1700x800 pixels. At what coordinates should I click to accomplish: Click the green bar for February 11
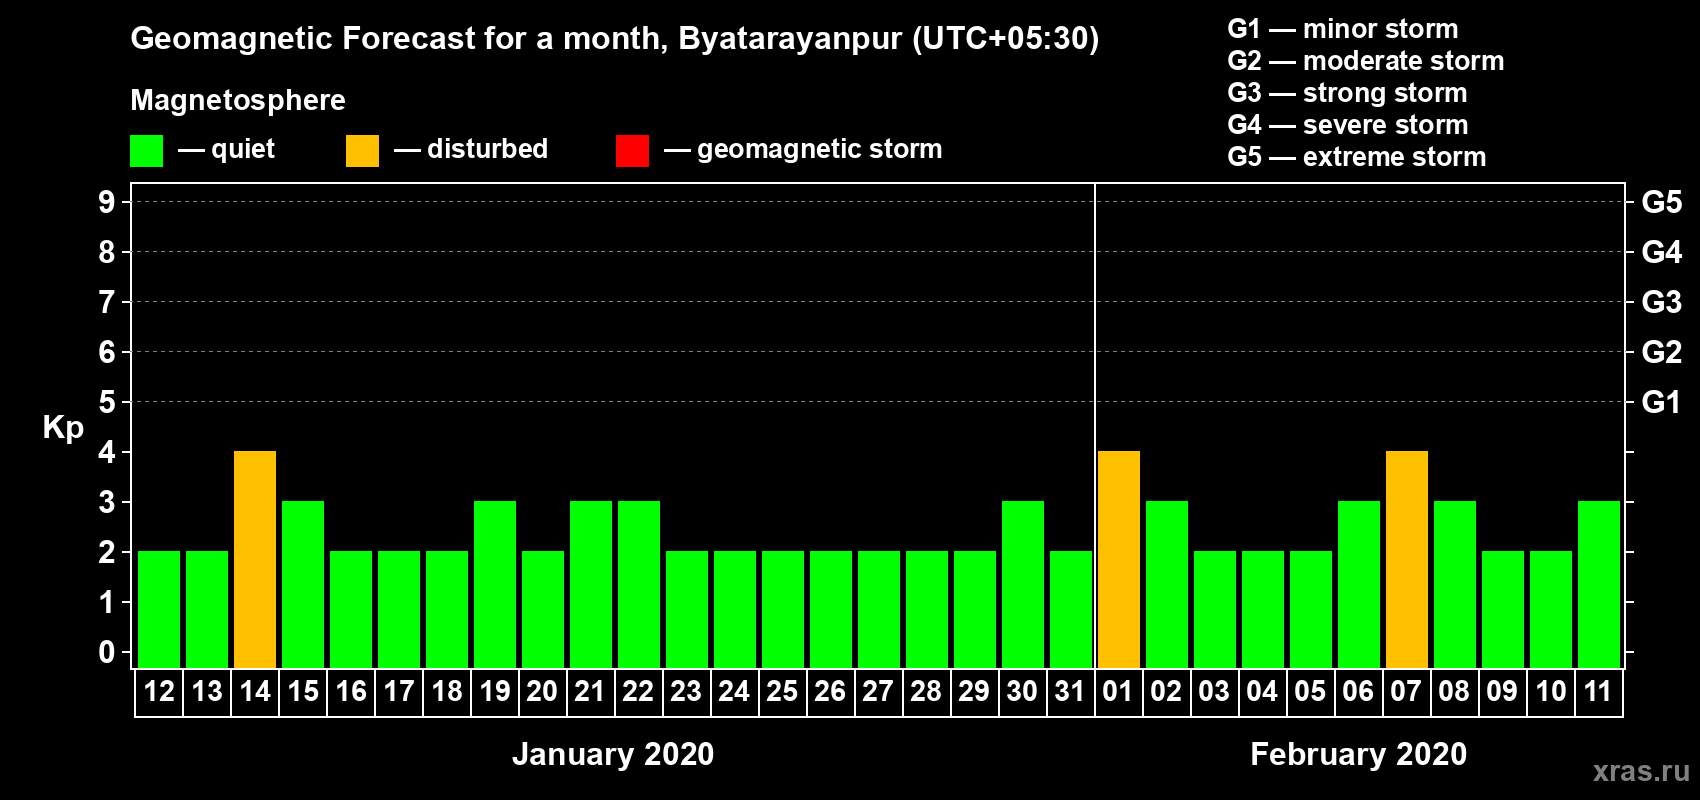pos(1599,584)
